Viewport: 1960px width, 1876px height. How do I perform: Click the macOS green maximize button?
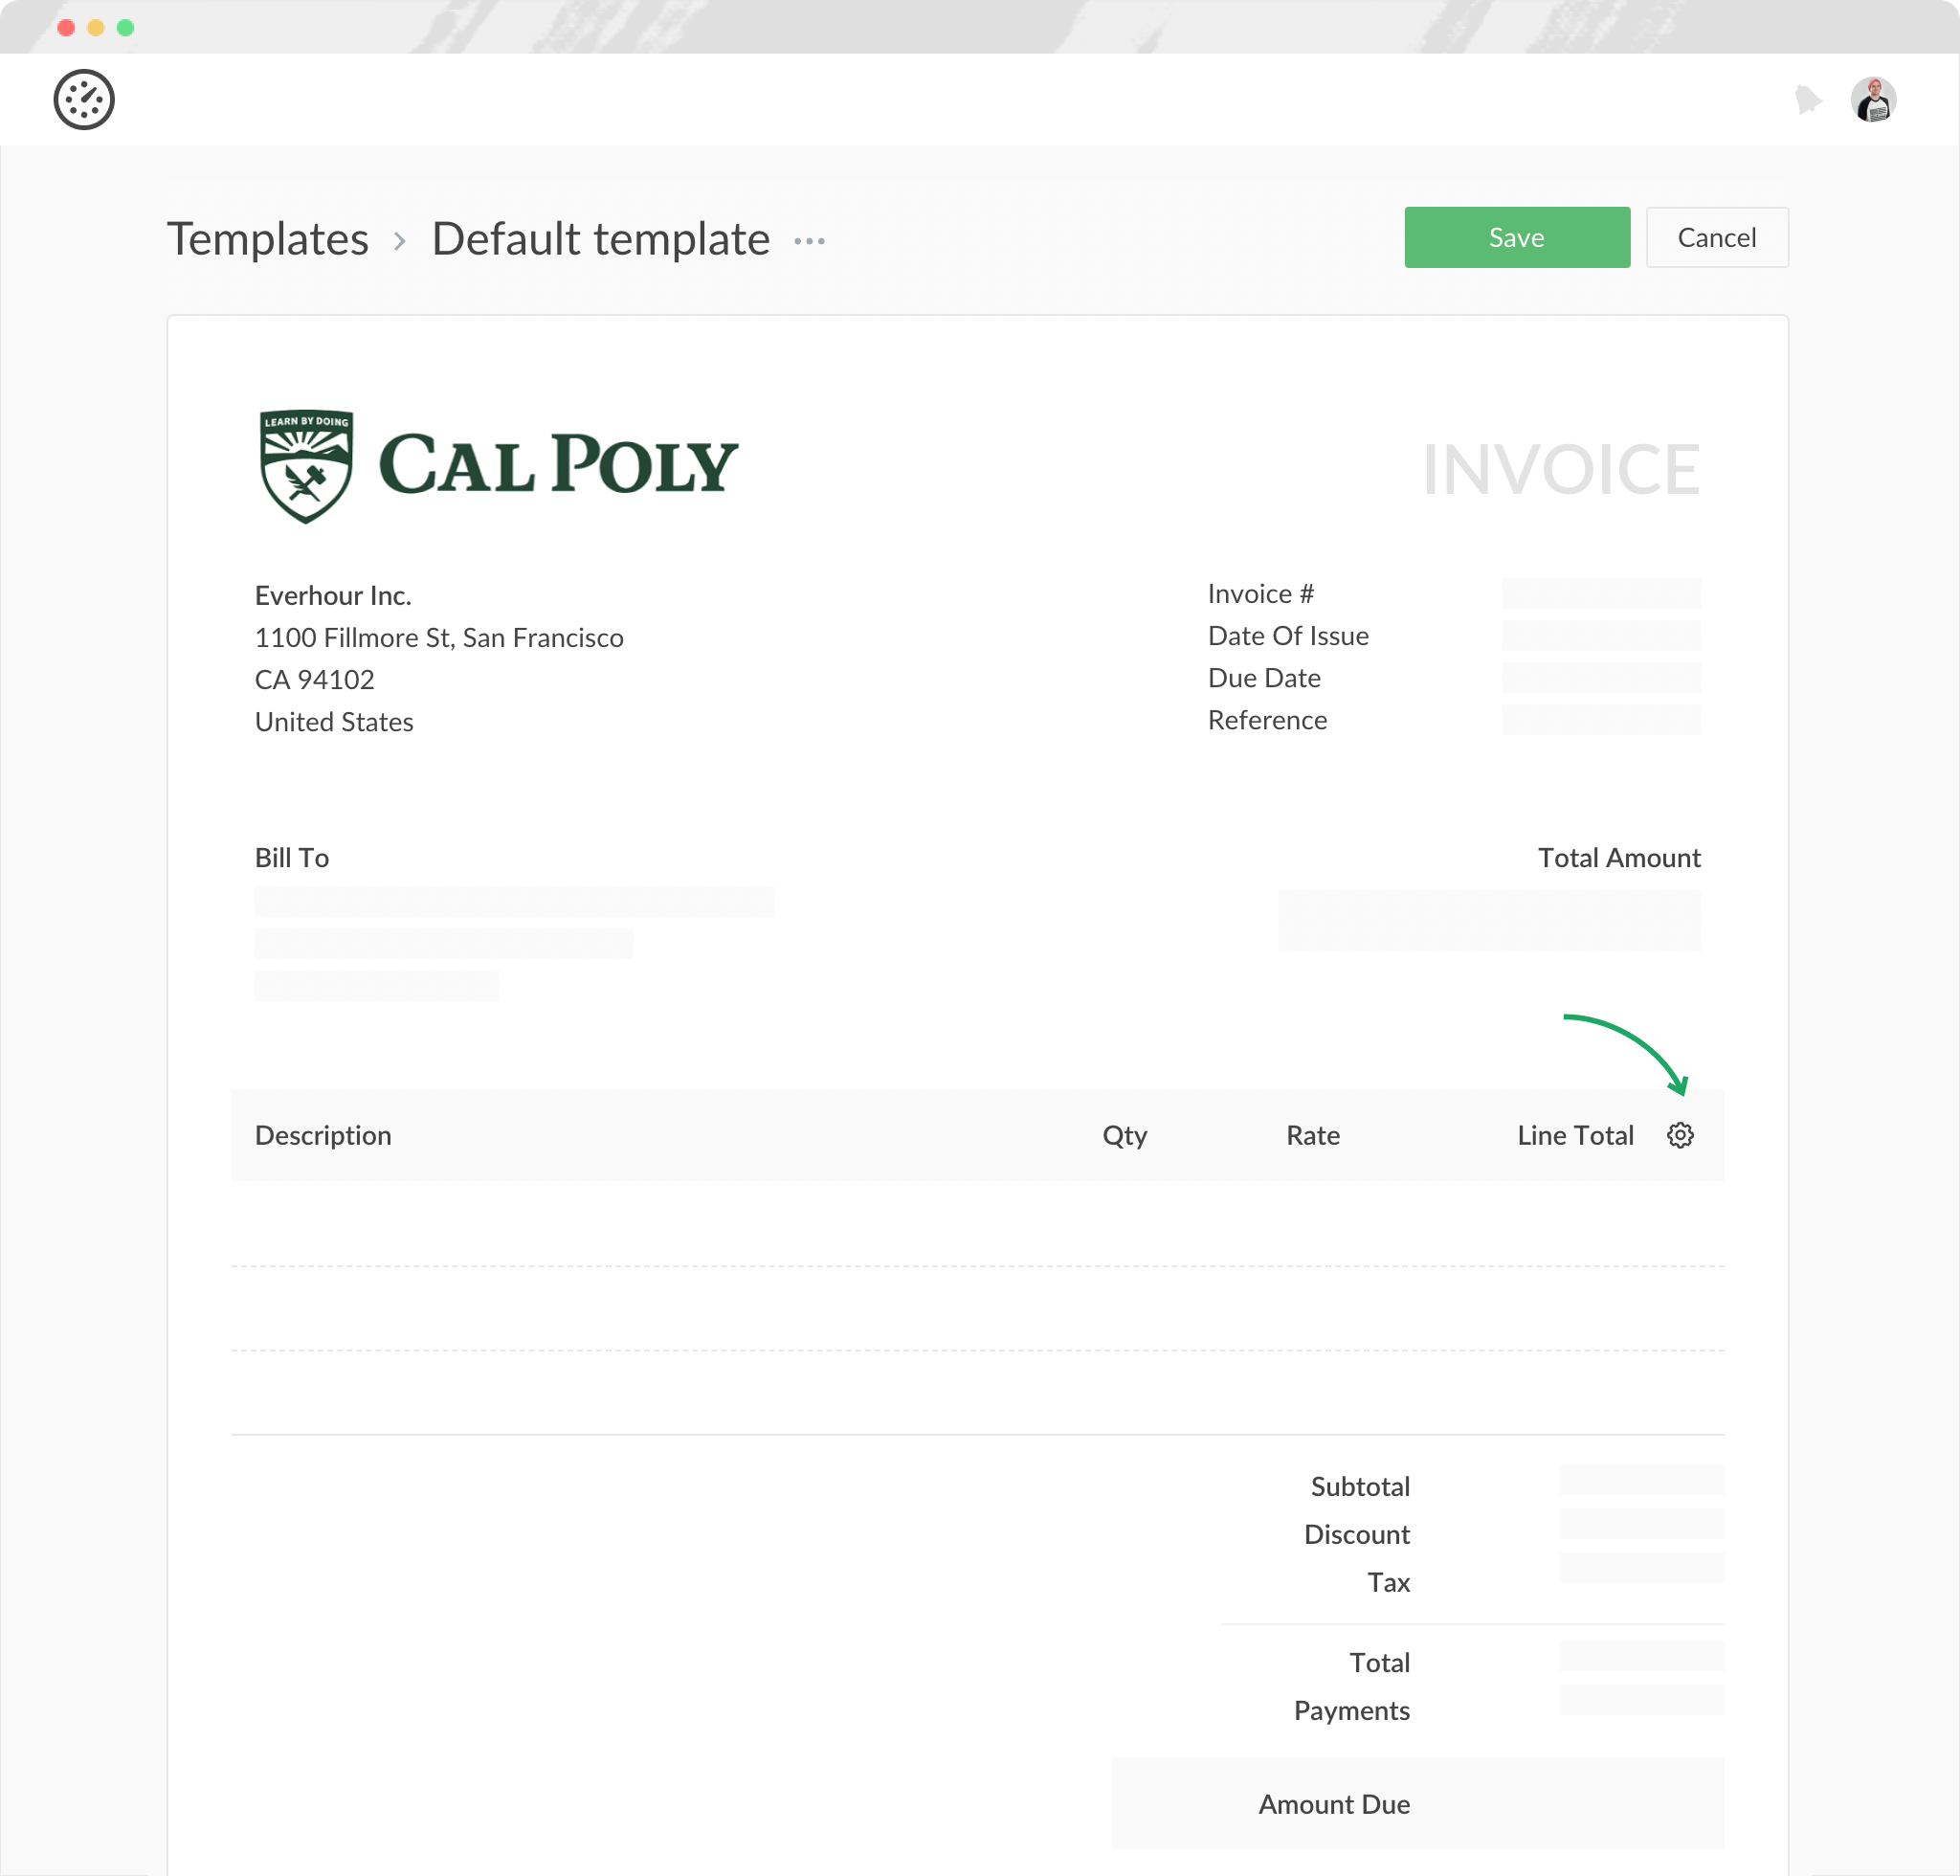tap(125, 28)
